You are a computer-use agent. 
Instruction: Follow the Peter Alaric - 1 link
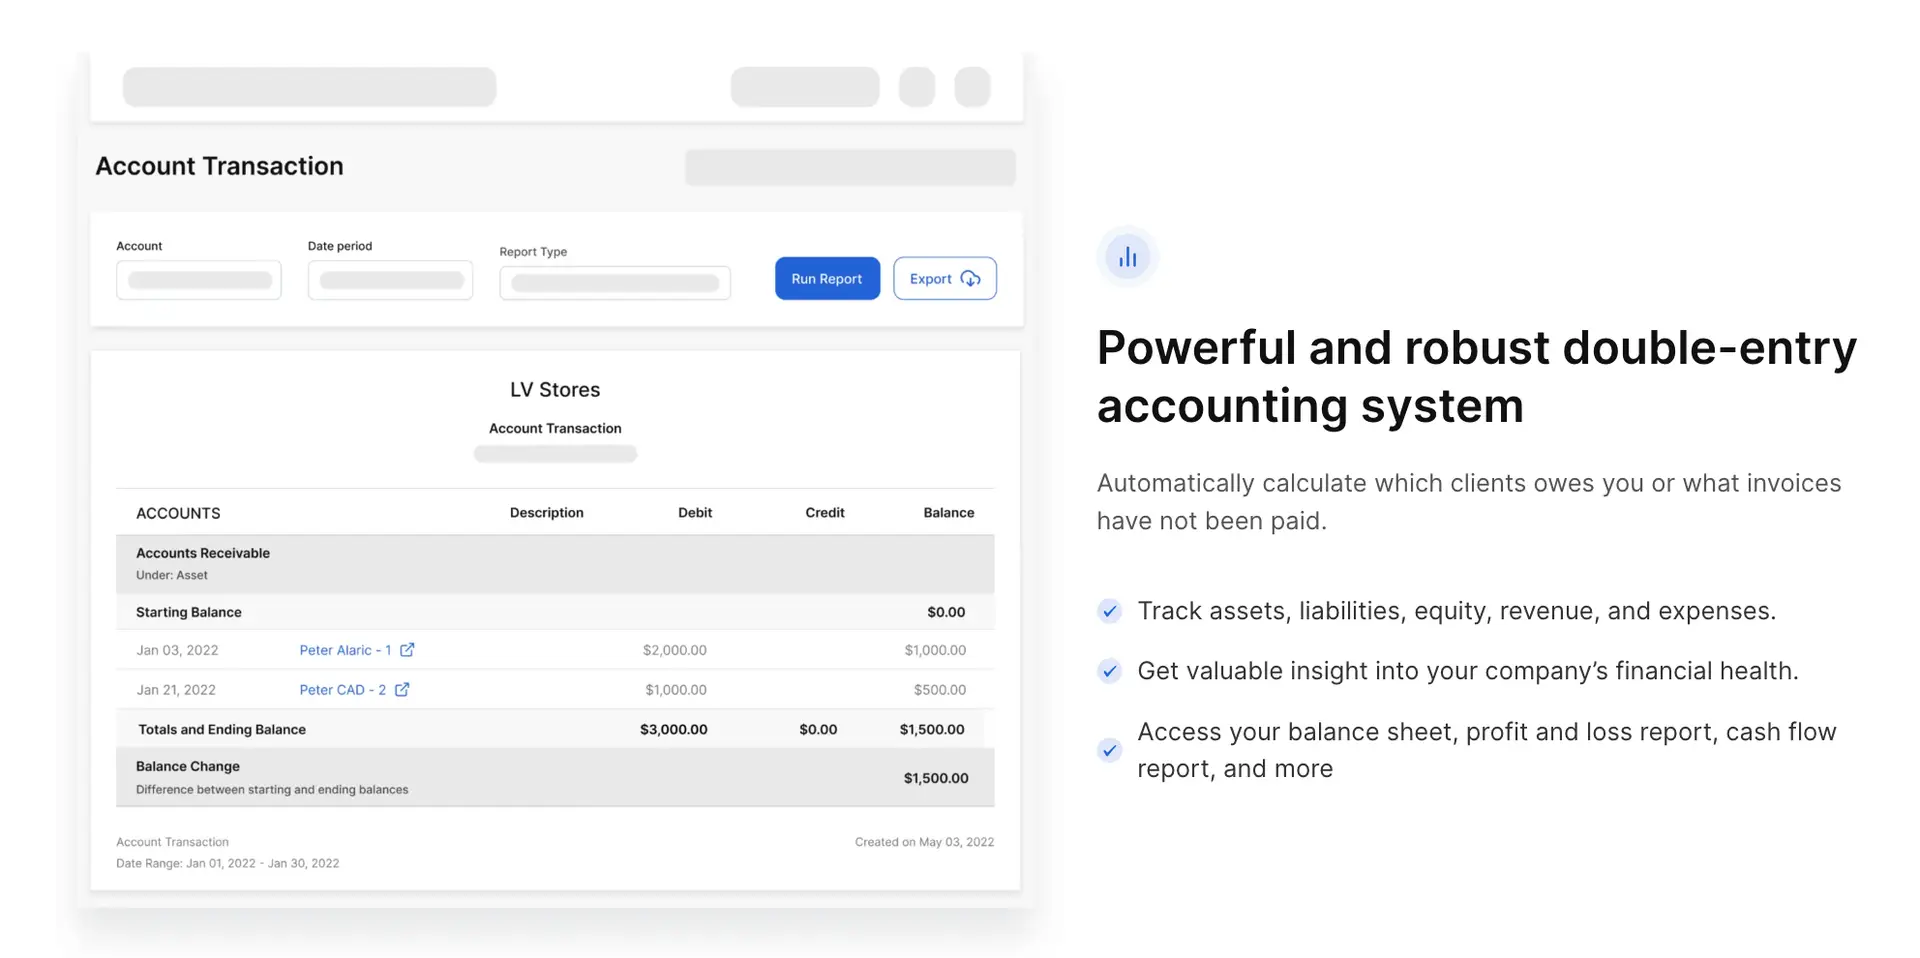point(344,649)
